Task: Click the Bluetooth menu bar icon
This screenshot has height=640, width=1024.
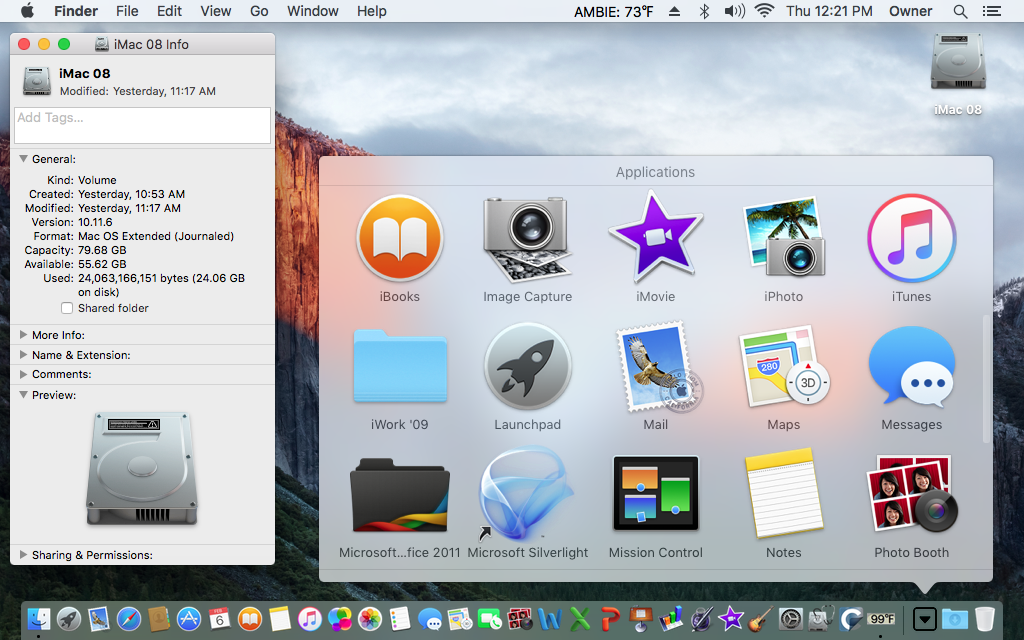Action: click(704, 11)
